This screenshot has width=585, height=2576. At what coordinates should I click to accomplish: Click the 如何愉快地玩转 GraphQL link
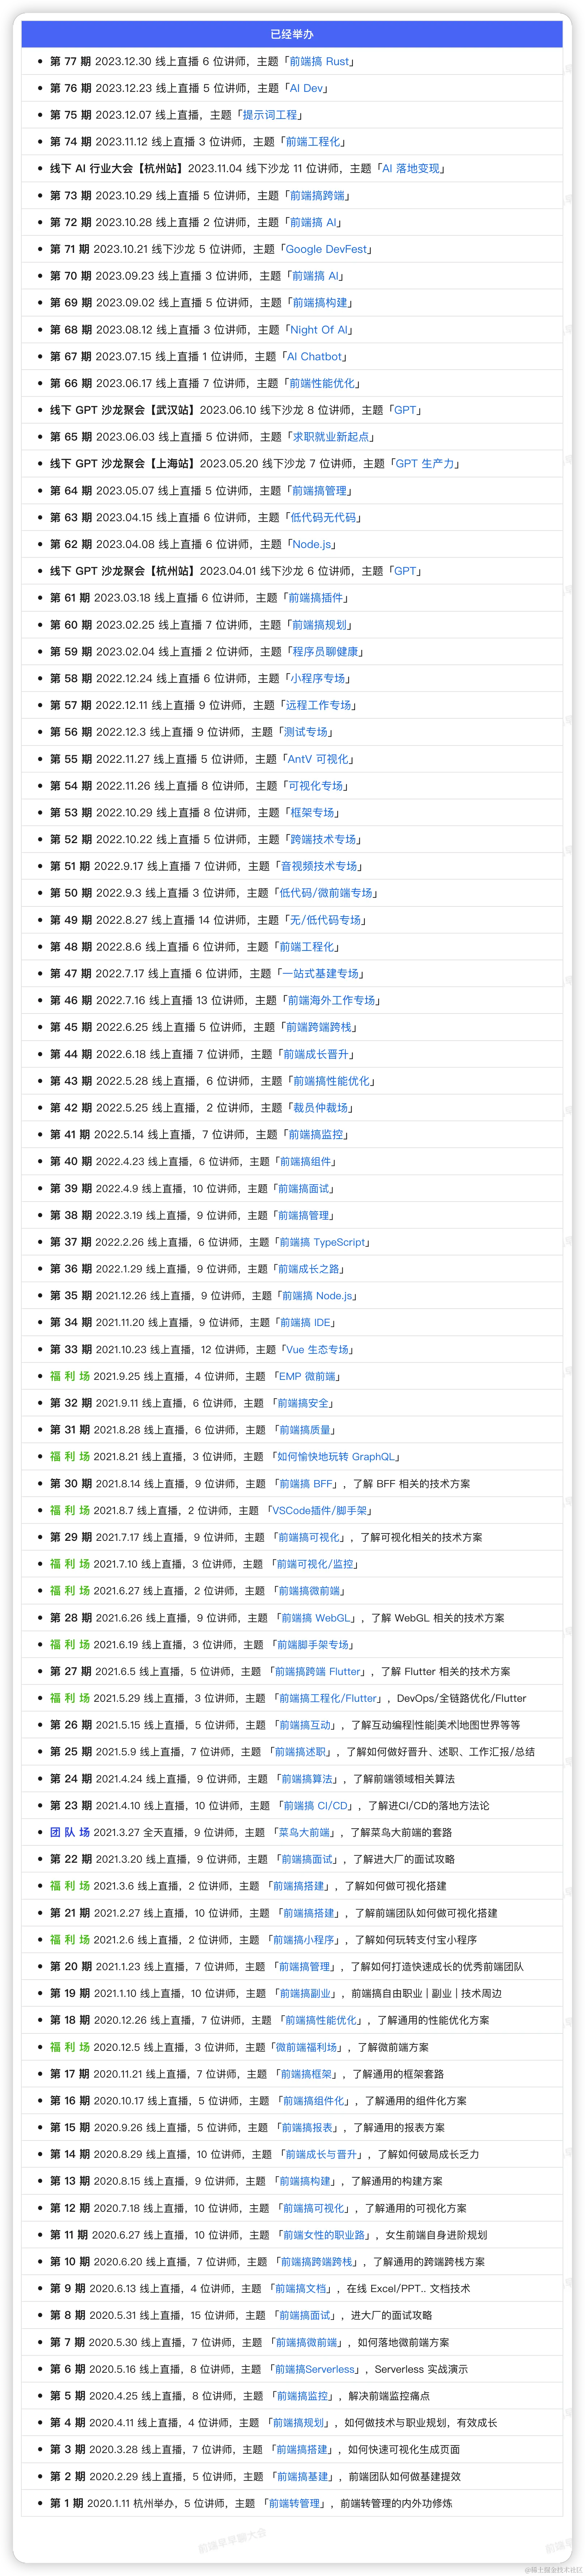[336, 1457]
